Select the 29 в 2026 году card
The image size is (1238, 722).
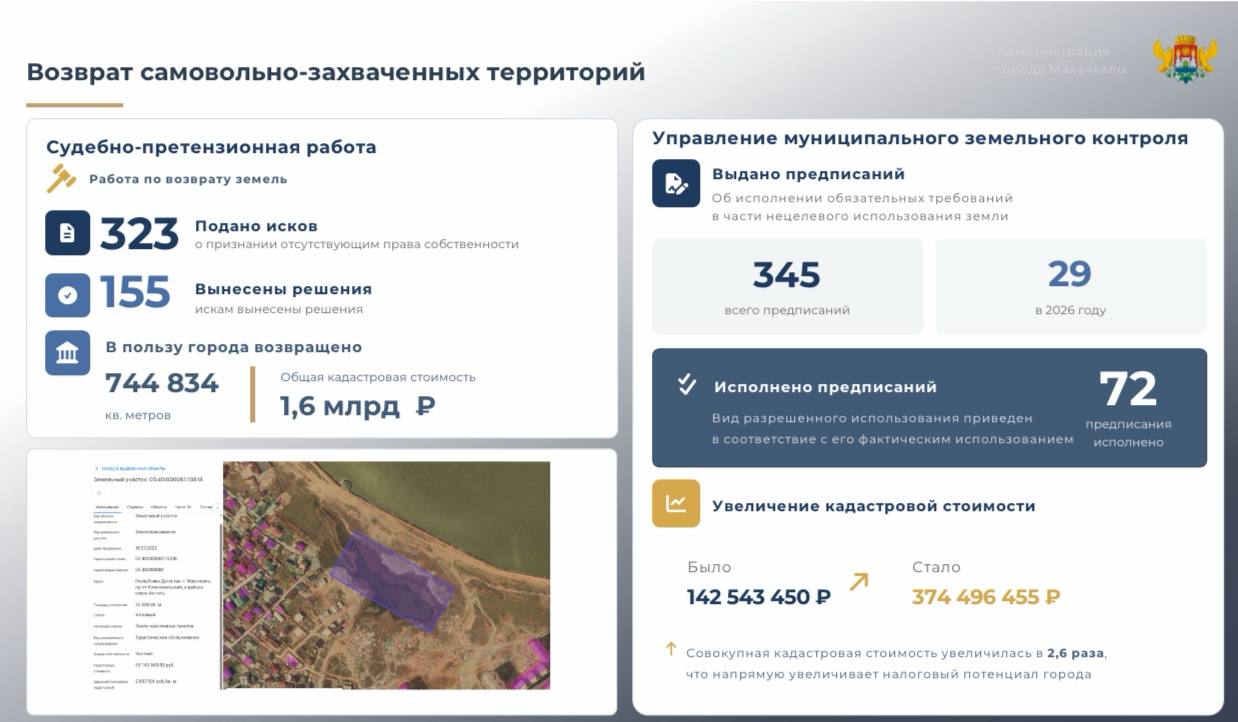coord(1070,286)
